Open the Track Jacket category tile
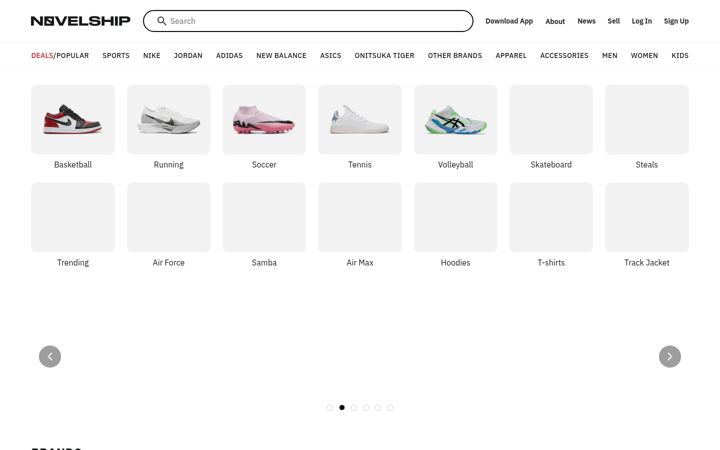720x450 pixels. 647,217
